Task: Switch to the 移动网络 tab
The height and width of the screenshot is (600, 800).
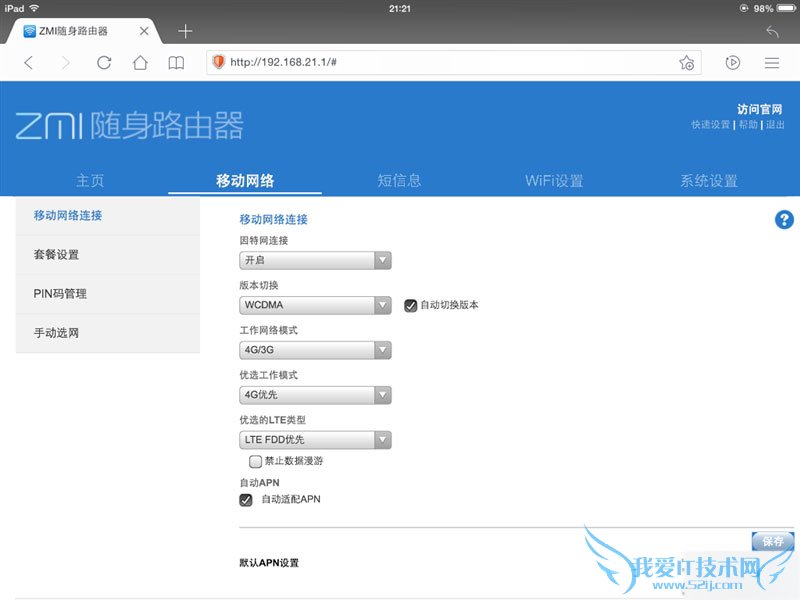Action: (x=245, y=181)
